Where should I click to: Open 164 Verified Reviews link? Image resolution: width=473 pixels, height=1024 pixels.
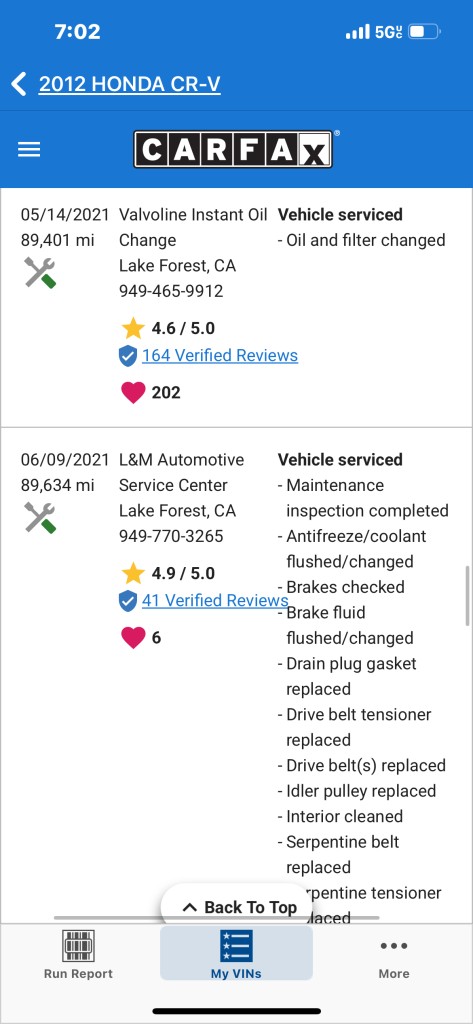[220, 355]
